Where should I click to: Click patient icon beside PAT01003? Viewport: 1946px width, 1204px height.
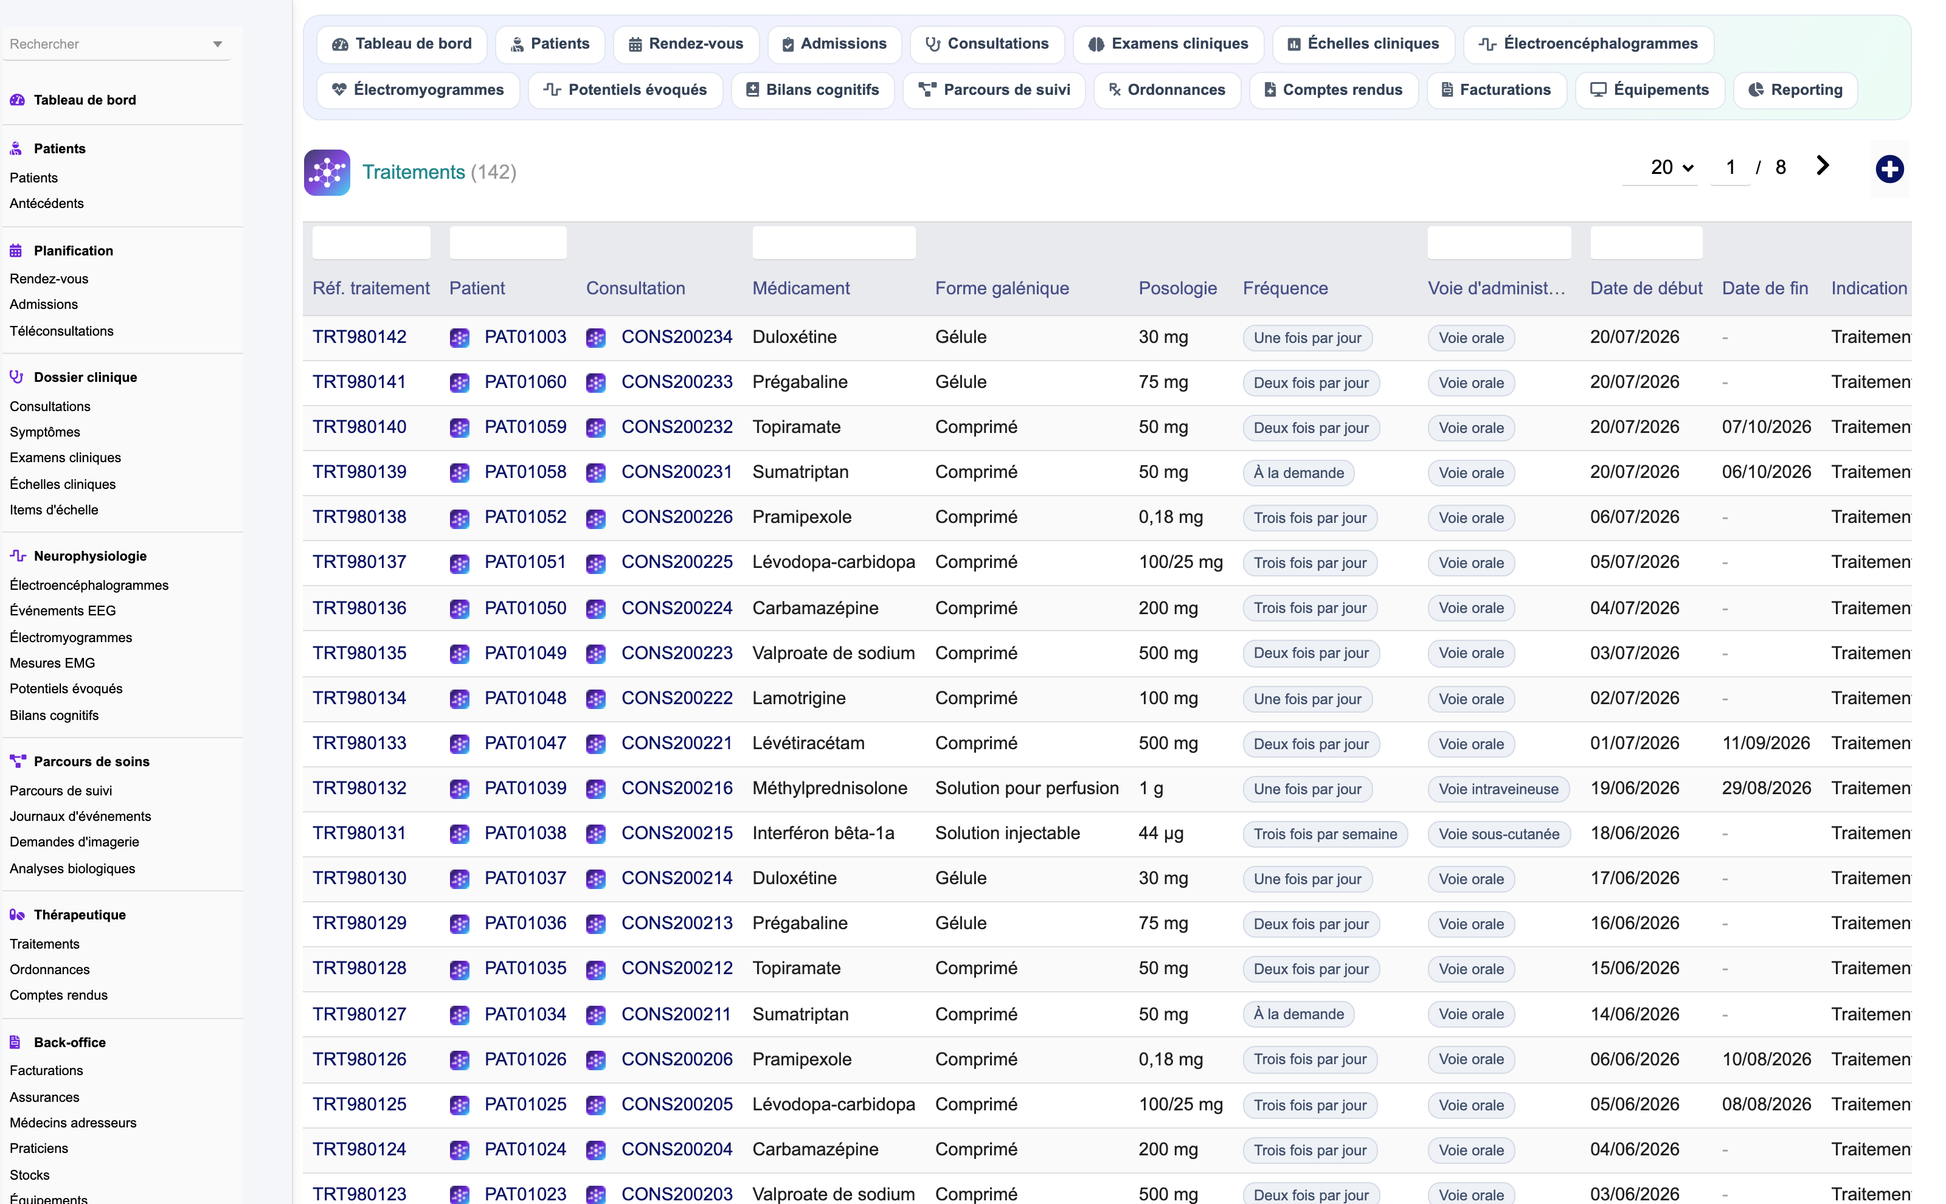pyautogui.click(x=459, y=338)
